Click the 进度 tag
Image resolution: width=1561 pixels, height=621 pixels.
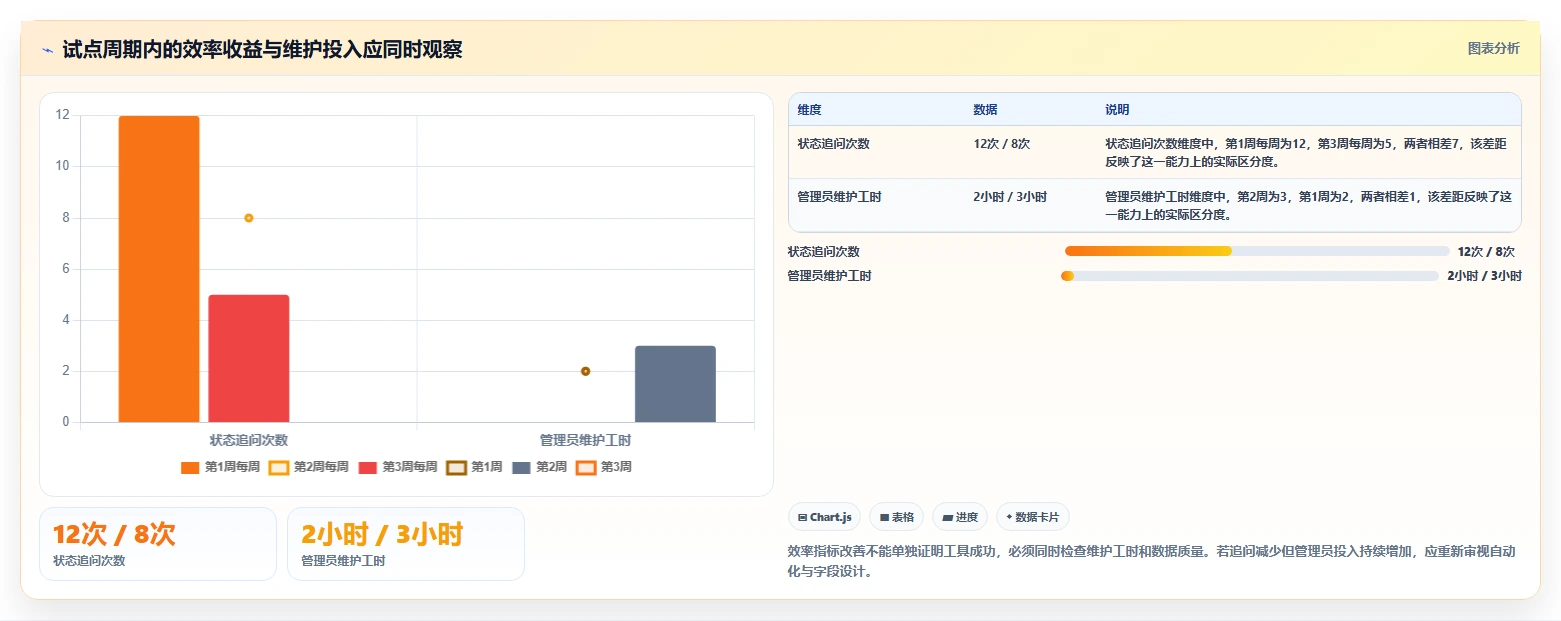coord(960,517)
